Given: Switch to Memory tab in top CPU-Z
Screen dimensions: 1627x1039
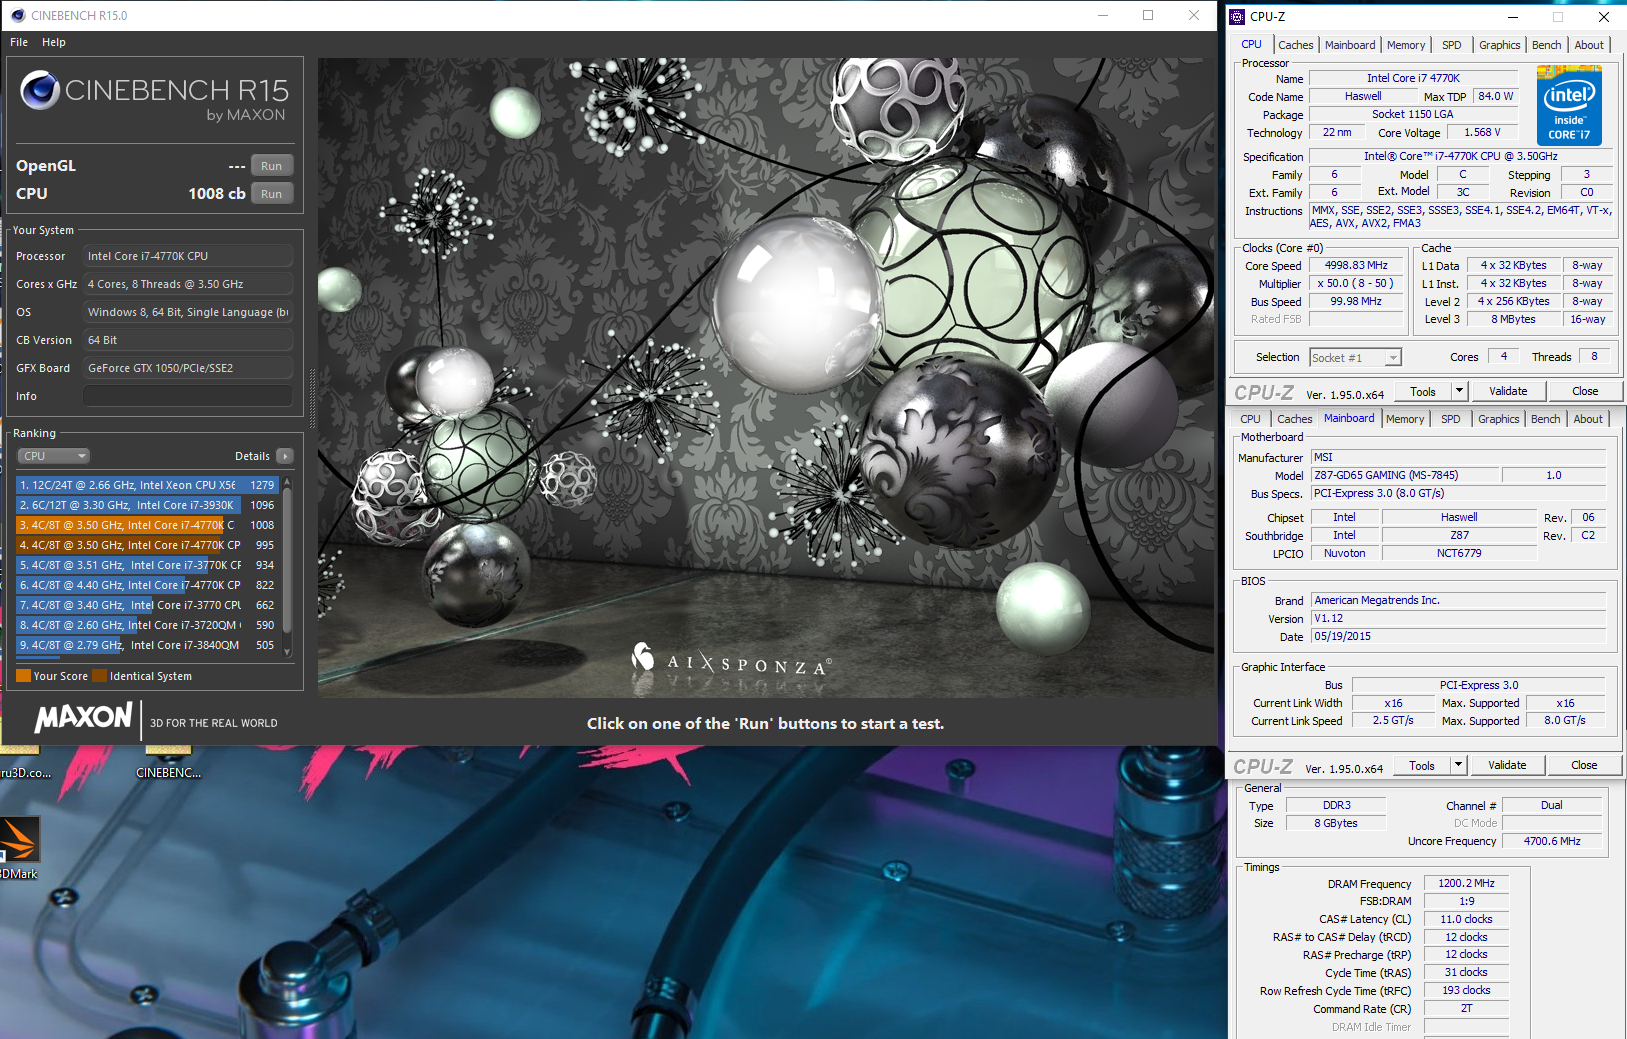Looking at the screenshot, I should pyautogui.click(x=1406, y=45).
